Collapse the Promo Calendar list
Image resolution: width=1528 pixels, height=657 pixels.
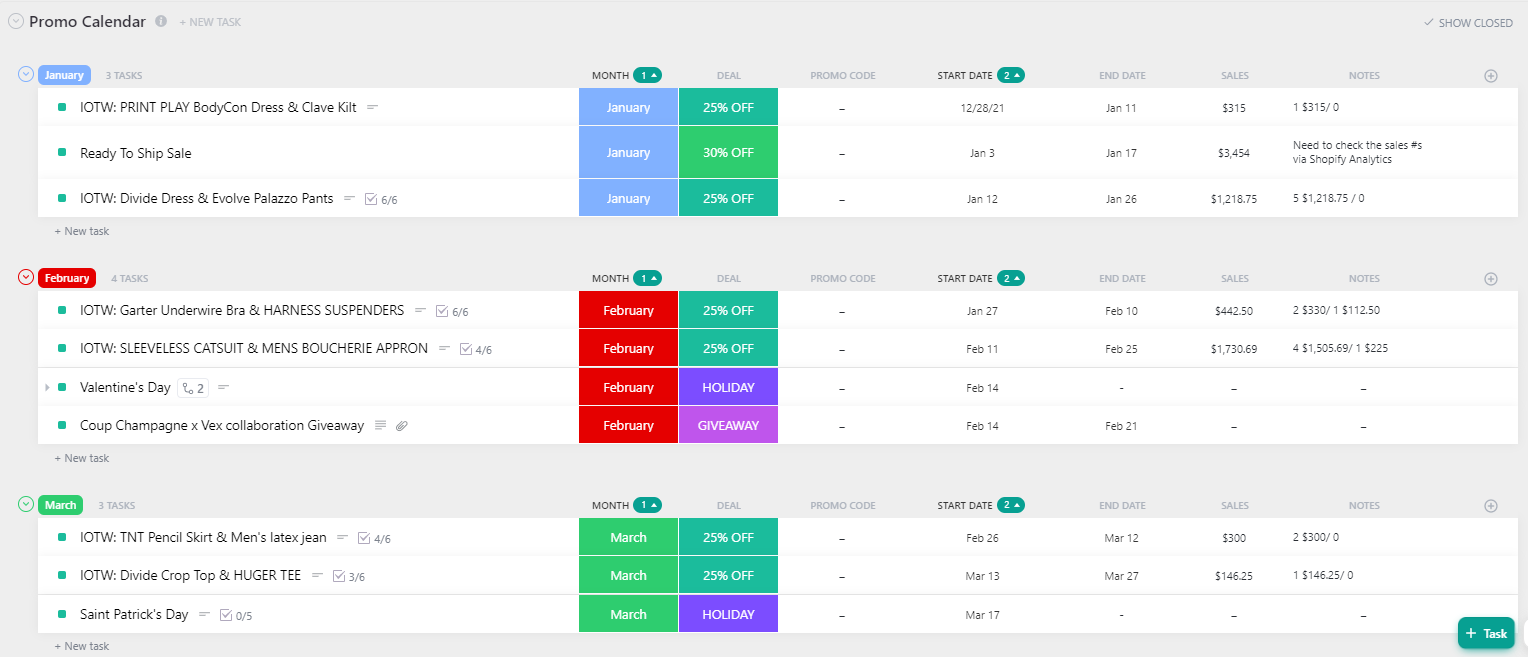(x=16, y=22)
